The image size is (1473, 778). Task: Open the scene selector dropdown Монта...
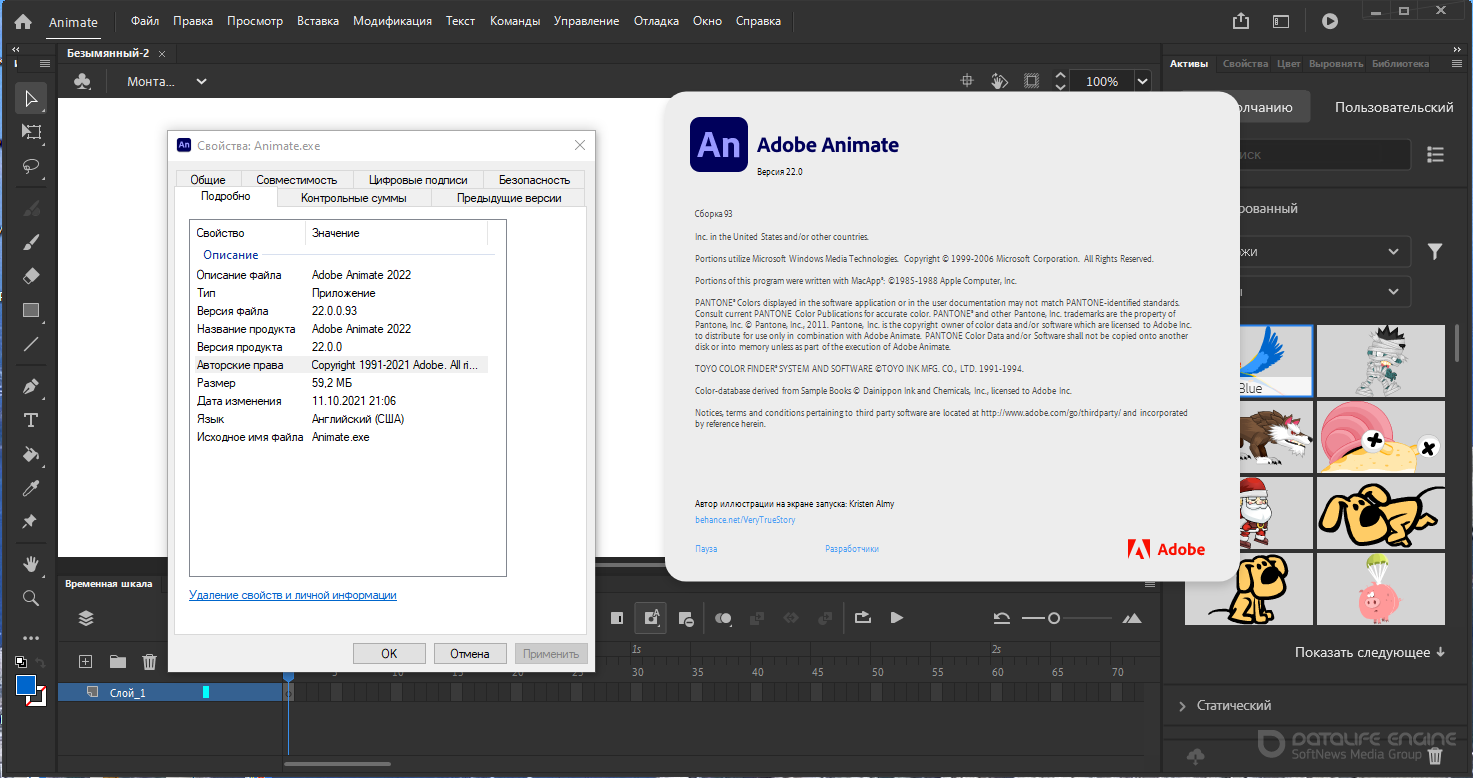point(167,81)
